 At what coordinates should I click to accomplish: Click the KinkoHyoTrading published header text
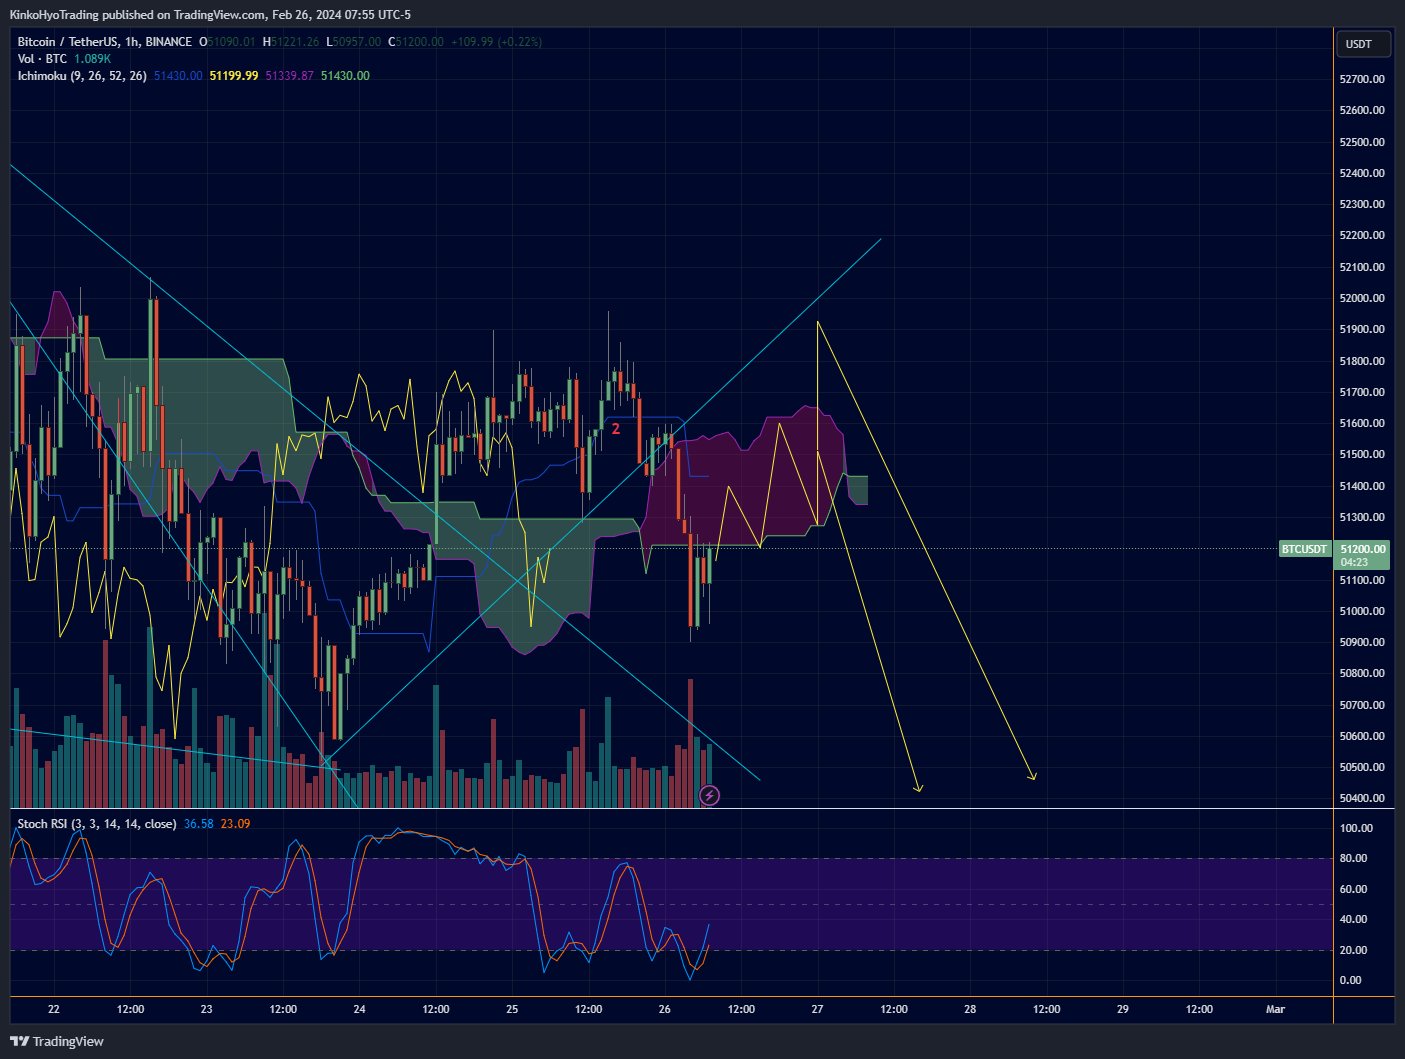pyautogui.click(x=210, y=14)
